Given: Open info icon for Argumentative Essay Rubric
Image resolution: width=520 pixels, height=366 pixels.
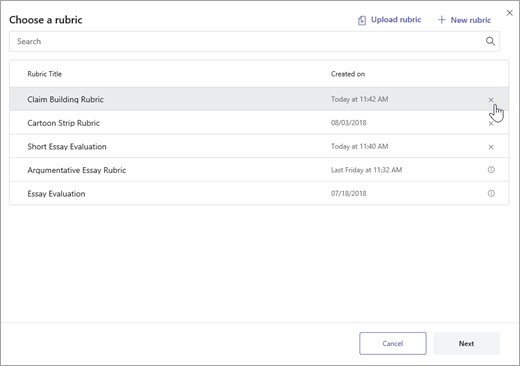Looking at the screenshot, I should click(x=491, y=170).
